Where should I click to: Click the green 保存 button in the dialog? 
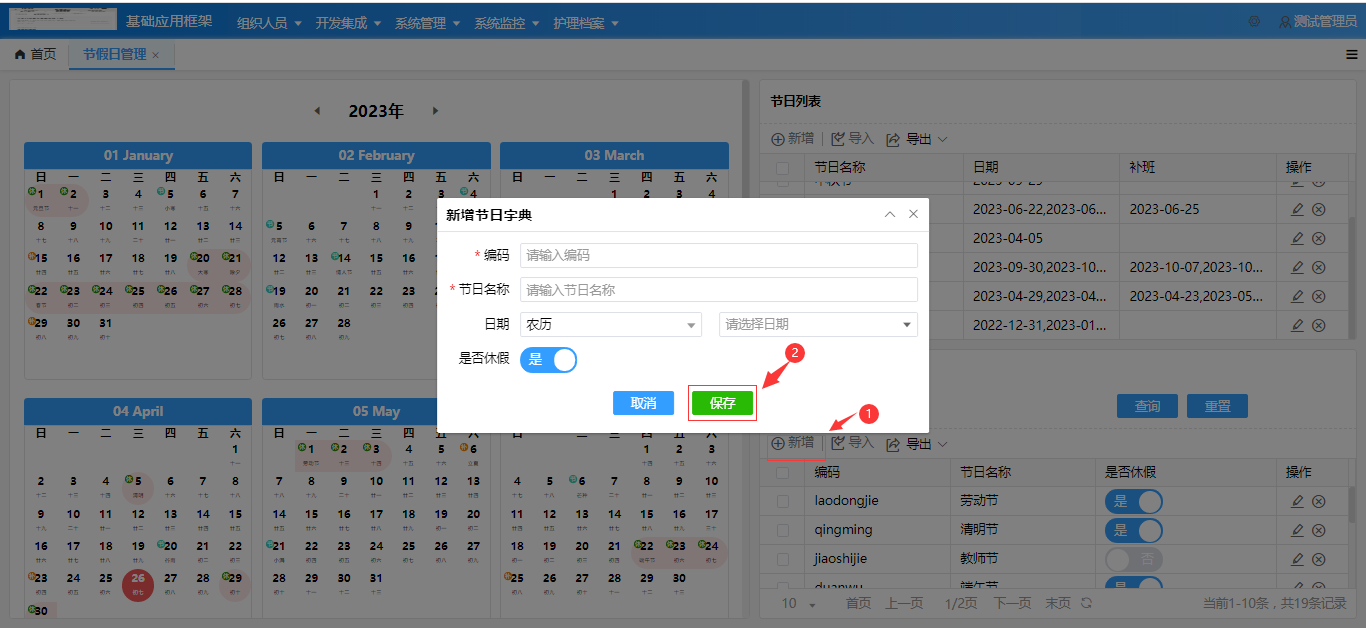tap(722, 402)
